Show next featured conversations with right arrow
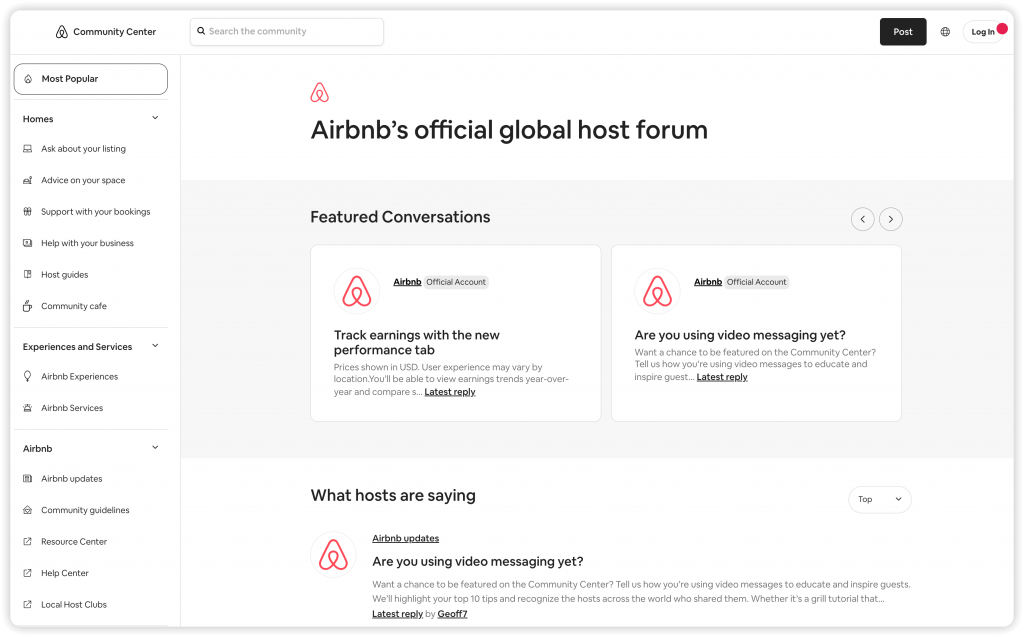The height and width of the screenshot is (637, 1024). tap(891, 219)
